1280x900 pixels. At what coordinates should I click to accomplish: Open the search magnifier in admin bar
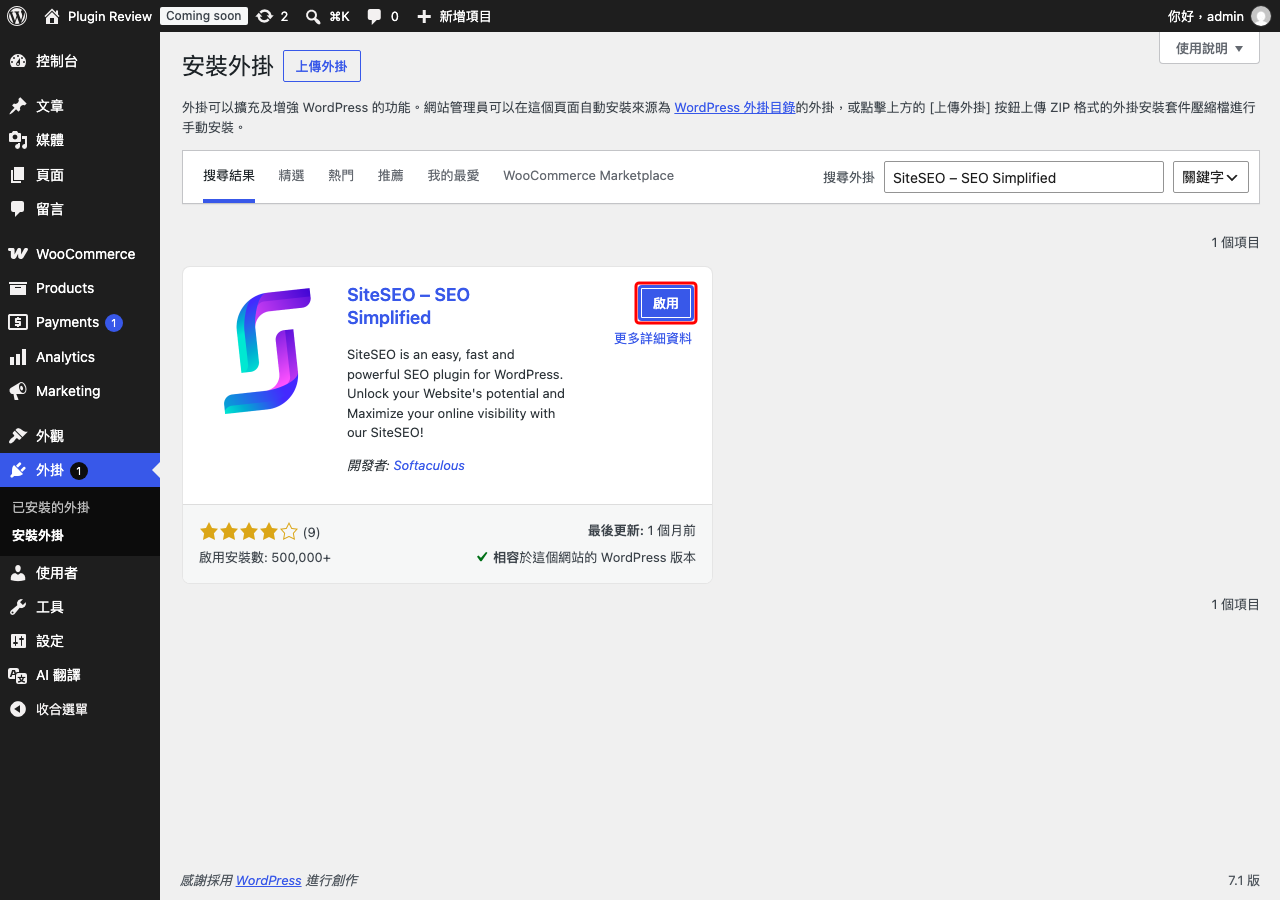click(x=313, y=16)
